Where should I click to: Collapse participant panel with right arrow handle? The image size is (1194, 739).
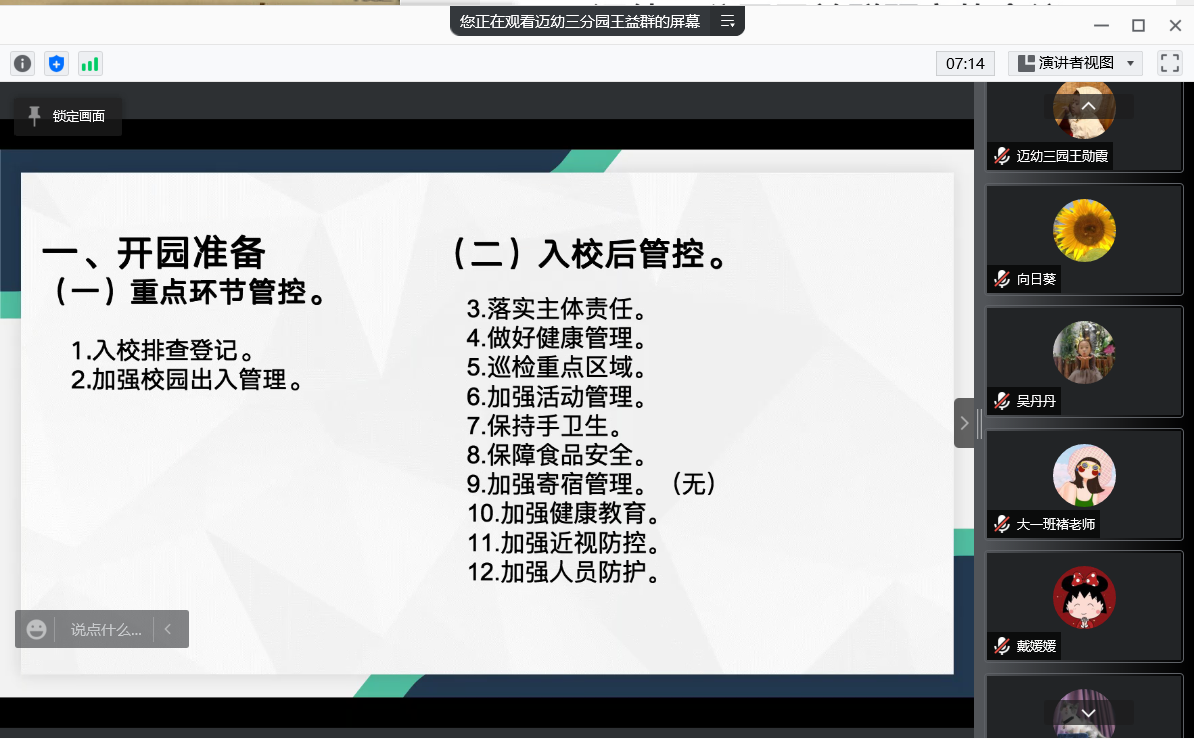pyautogui.click(x=964, y=423)
